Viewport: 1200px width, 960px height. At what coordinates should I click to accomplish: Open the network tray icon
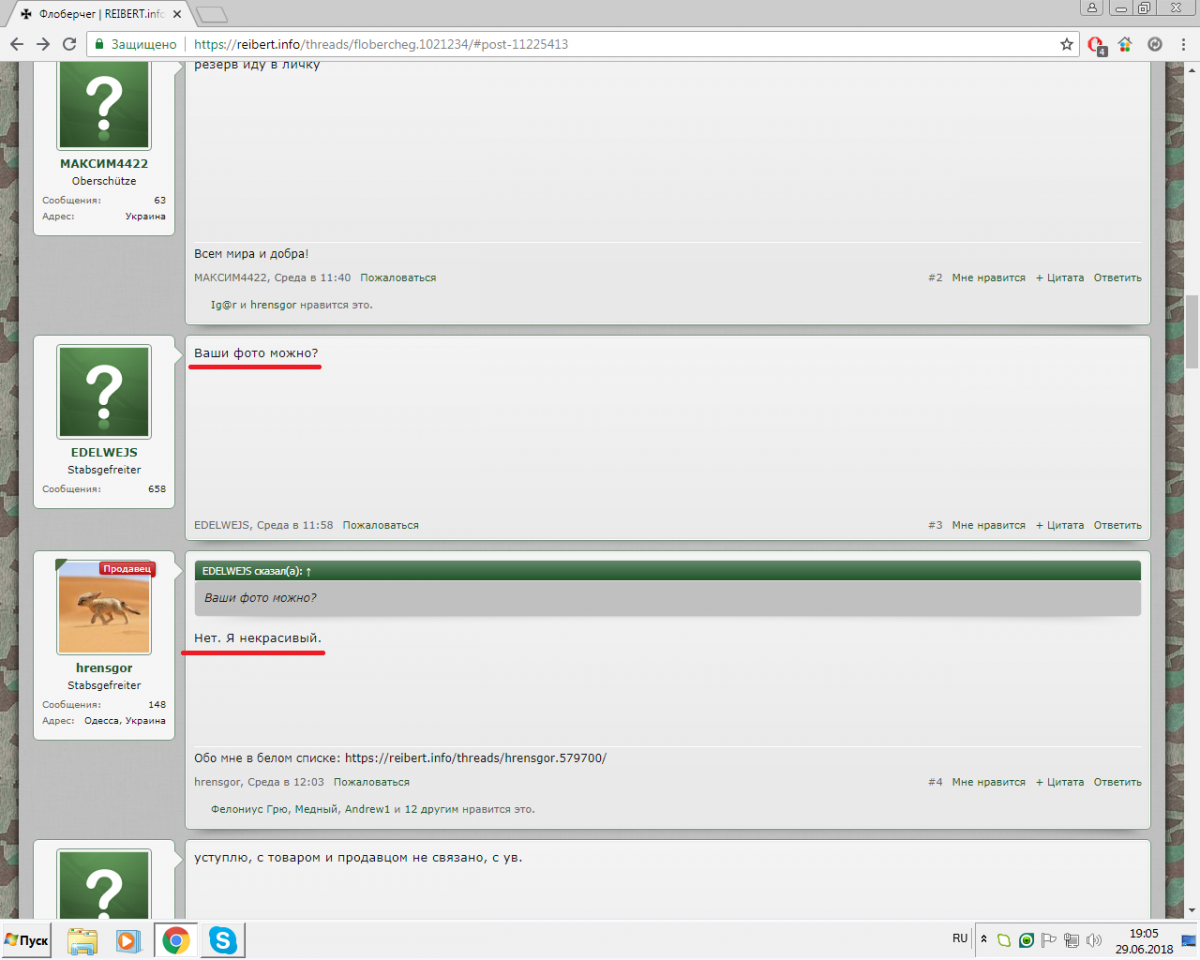(x=1072, y=940)
